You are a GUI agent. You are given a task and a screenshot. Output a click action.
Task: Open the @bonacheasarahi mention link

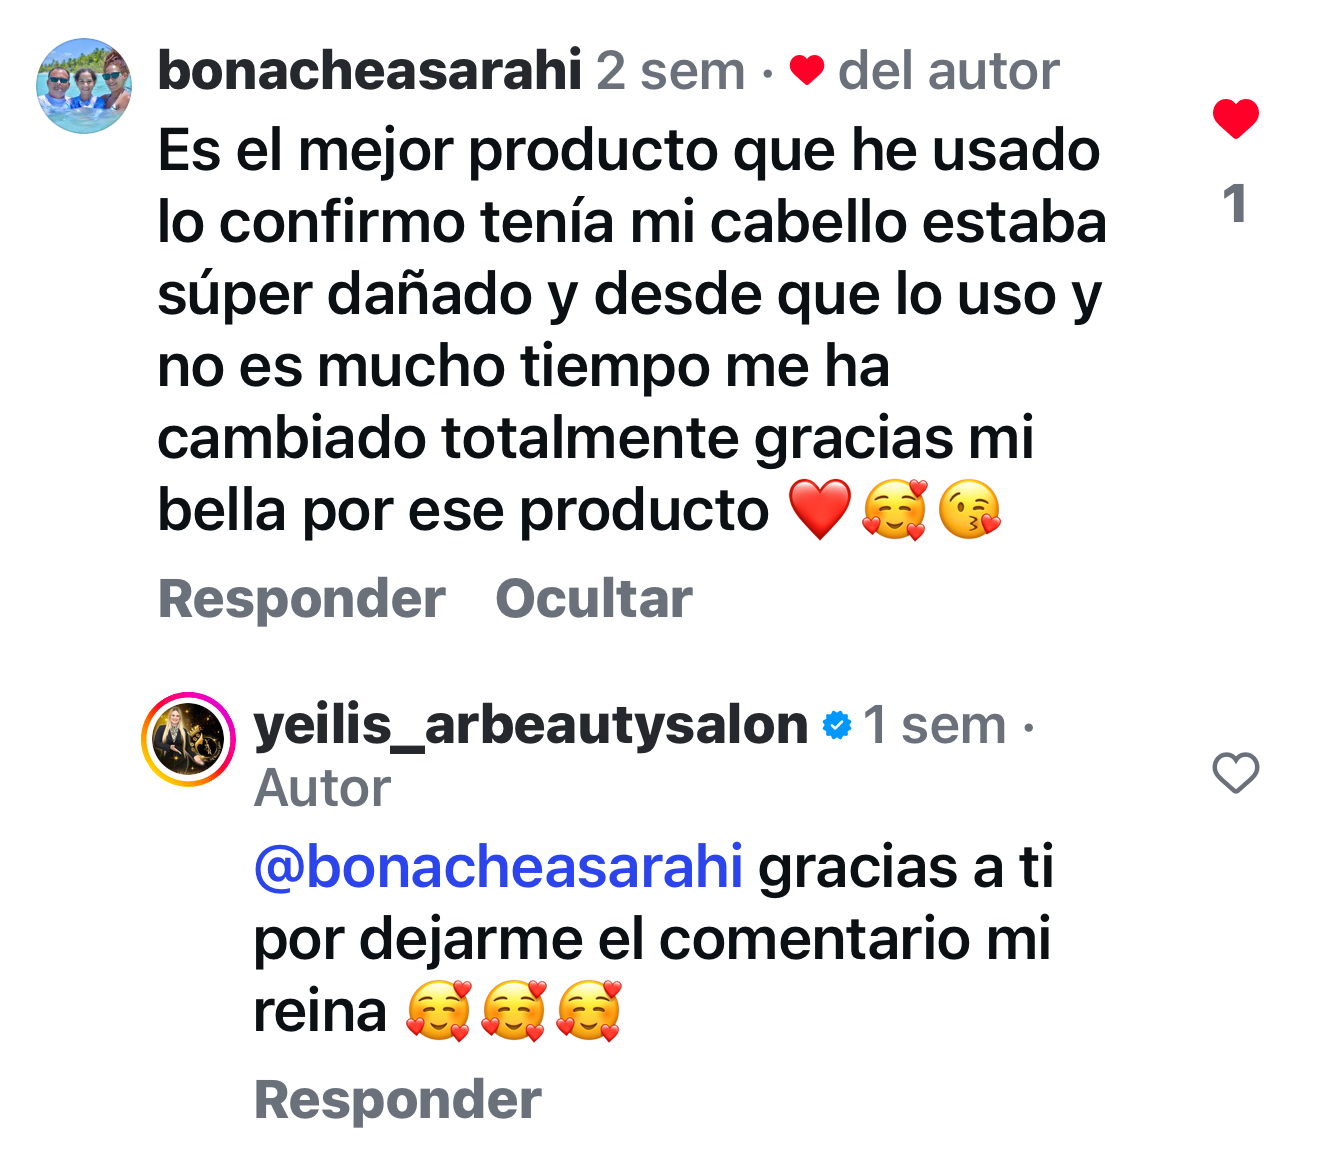pos(498,866)
